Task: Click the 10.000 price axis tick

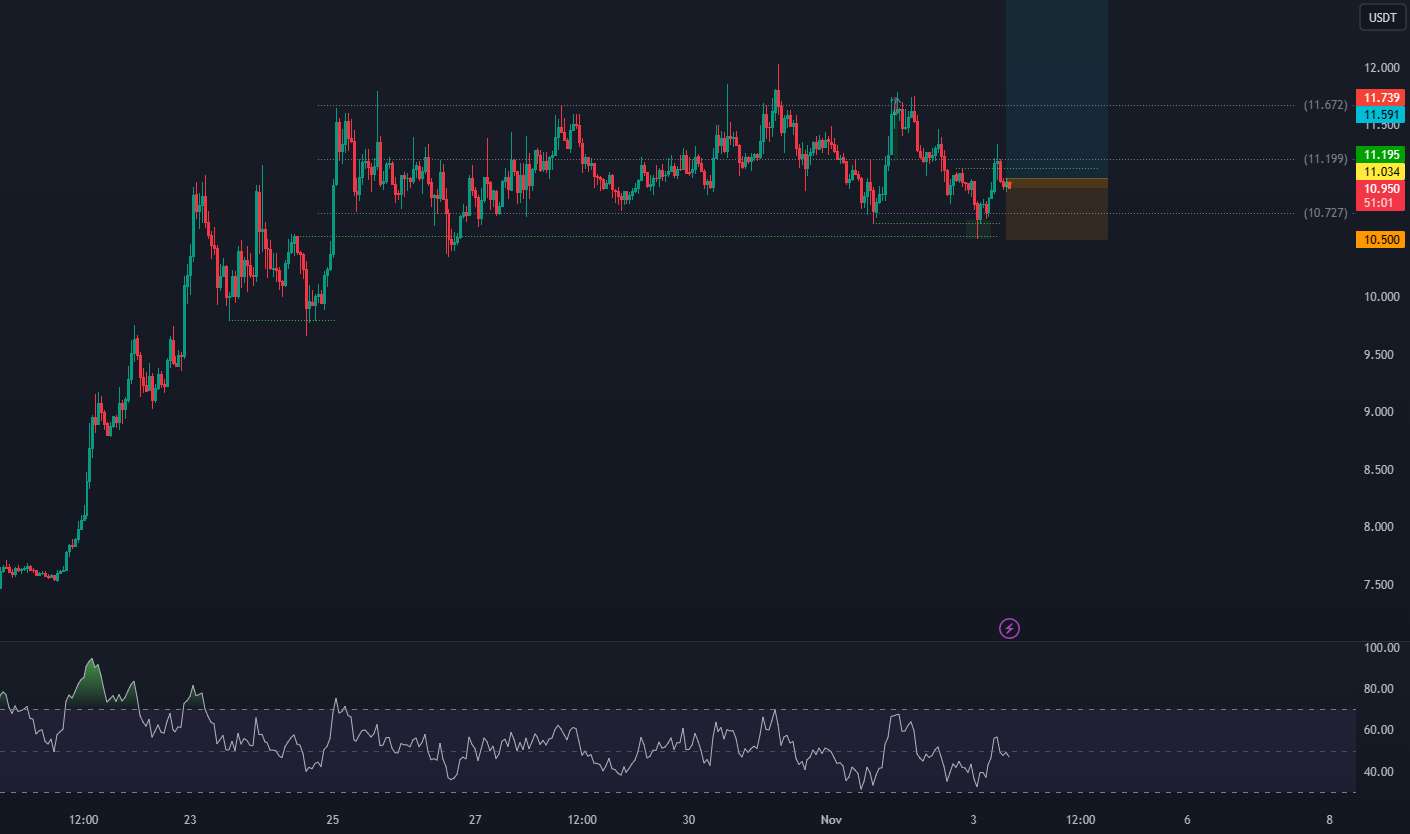Action: pos(1382,297)
